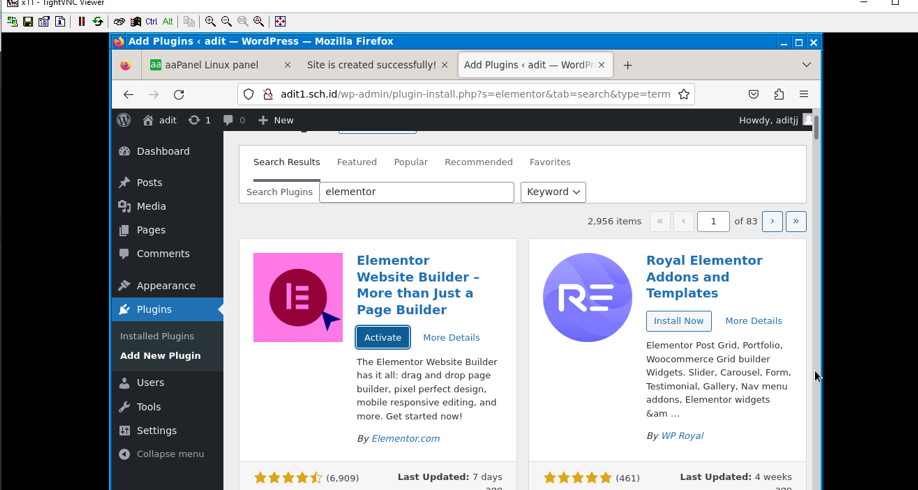Close the Add Plugins browser tab
The width and height of the screenshot is (918, 490).
[x=601, y=65]
